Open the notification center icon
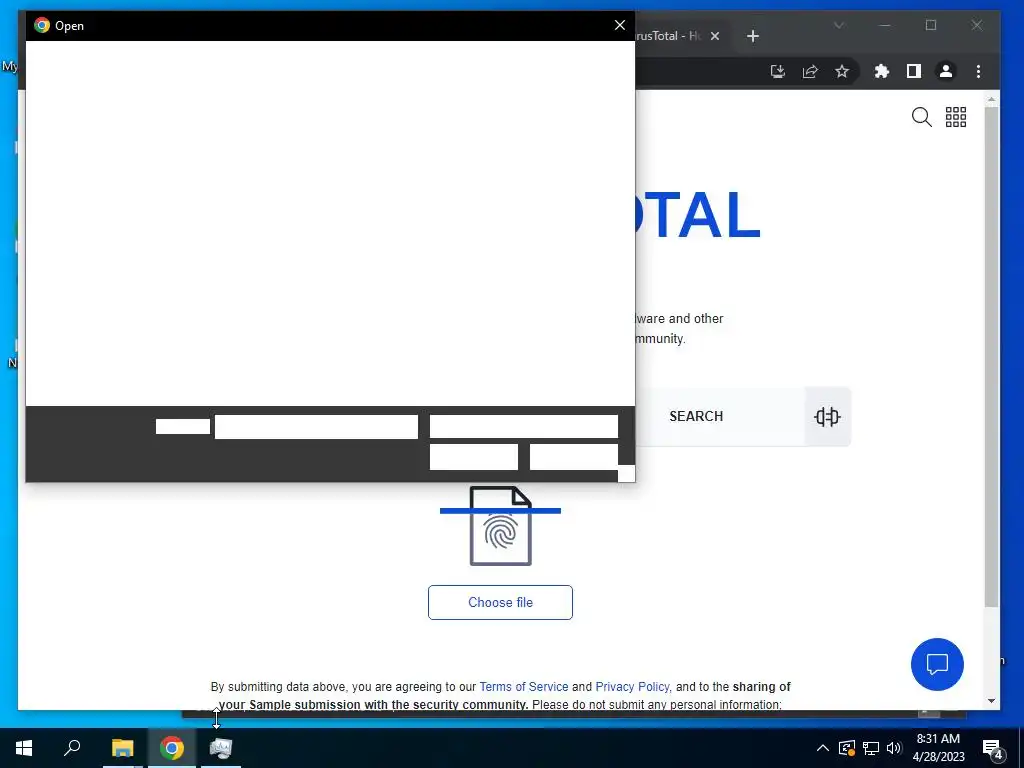The height and width of the screenshot is (768, 1024). click(993, 749)
